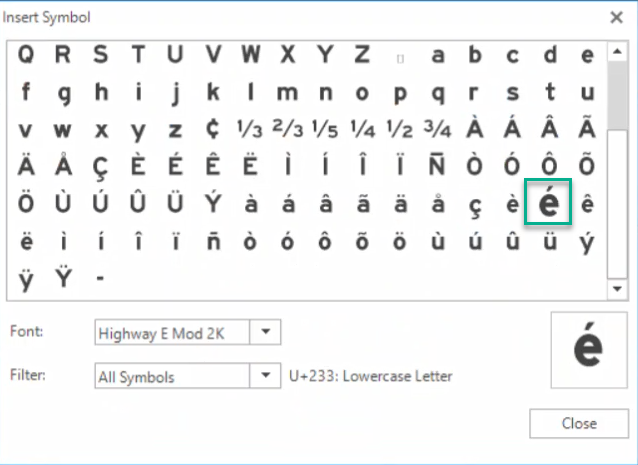Image resolution: width=638 pixels, height=465 pixels.
Task: Select the cent sign ¢ symbol
Action: point(212,129)
